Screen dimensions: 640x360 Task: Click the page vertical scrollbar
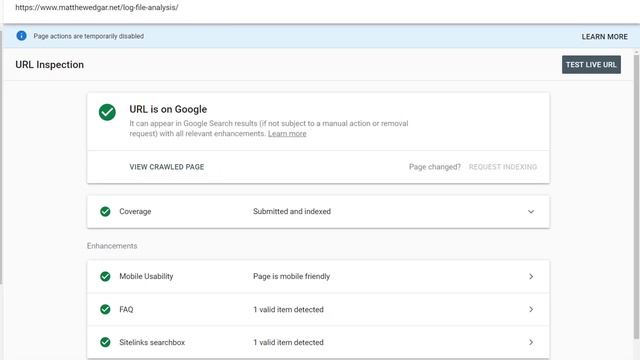[x=636, y=196]
